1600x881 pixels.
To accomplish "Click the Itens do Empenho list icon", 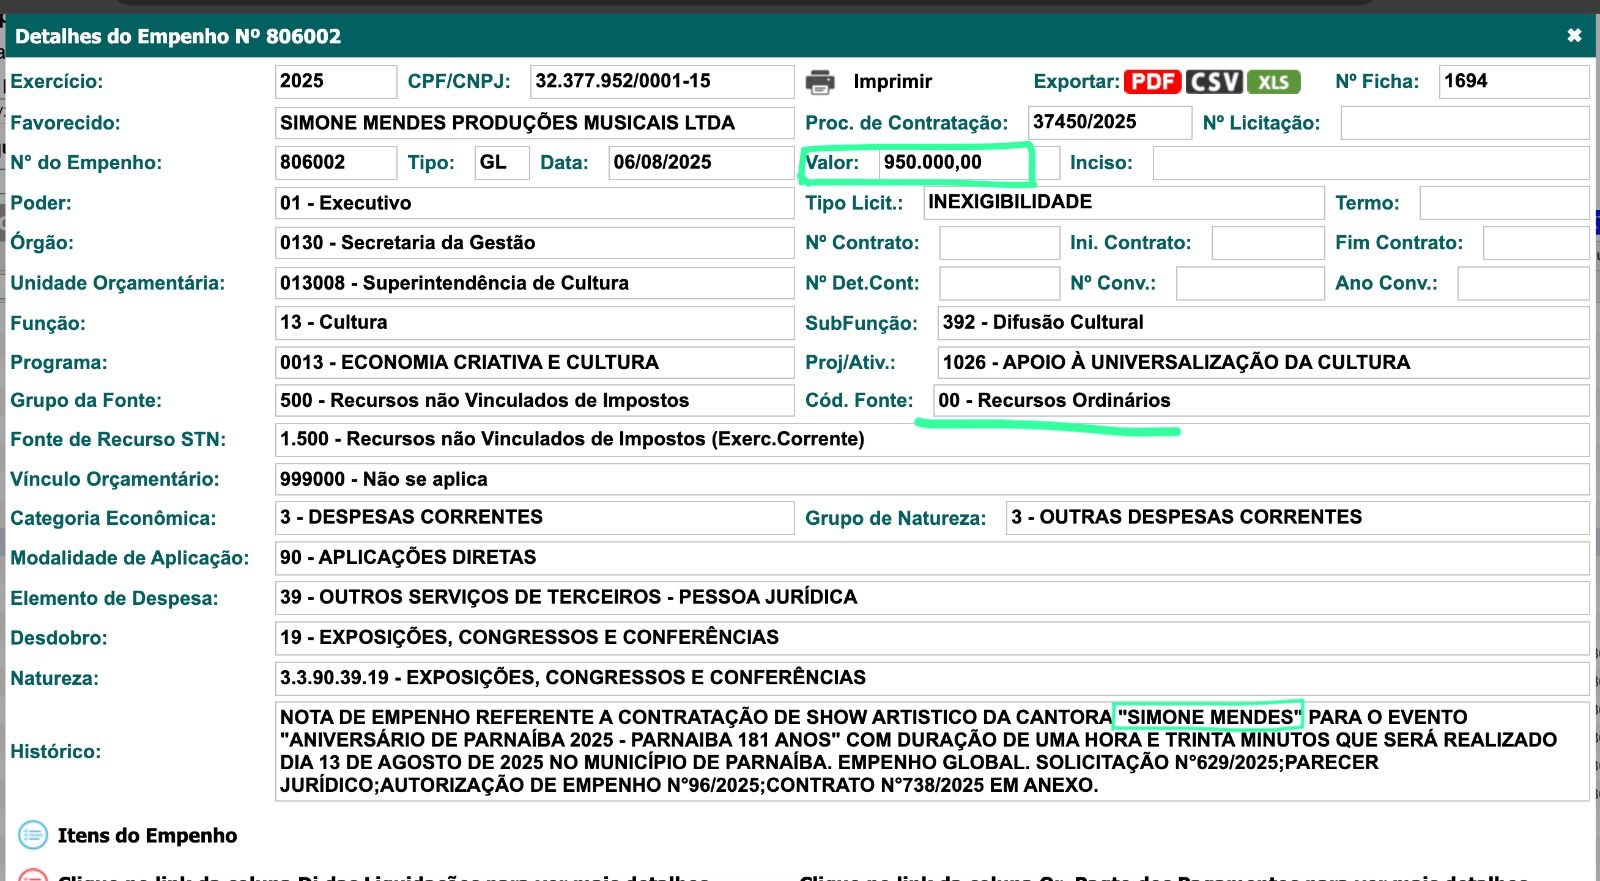I will pos(33,834).
